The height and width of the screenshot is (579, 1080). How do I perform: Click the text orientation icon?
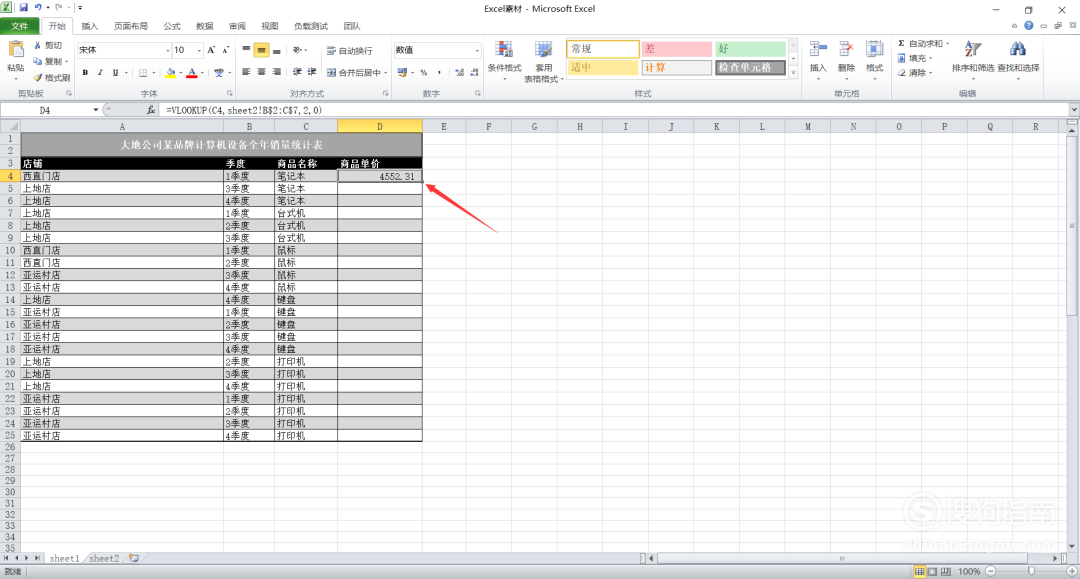298,50
